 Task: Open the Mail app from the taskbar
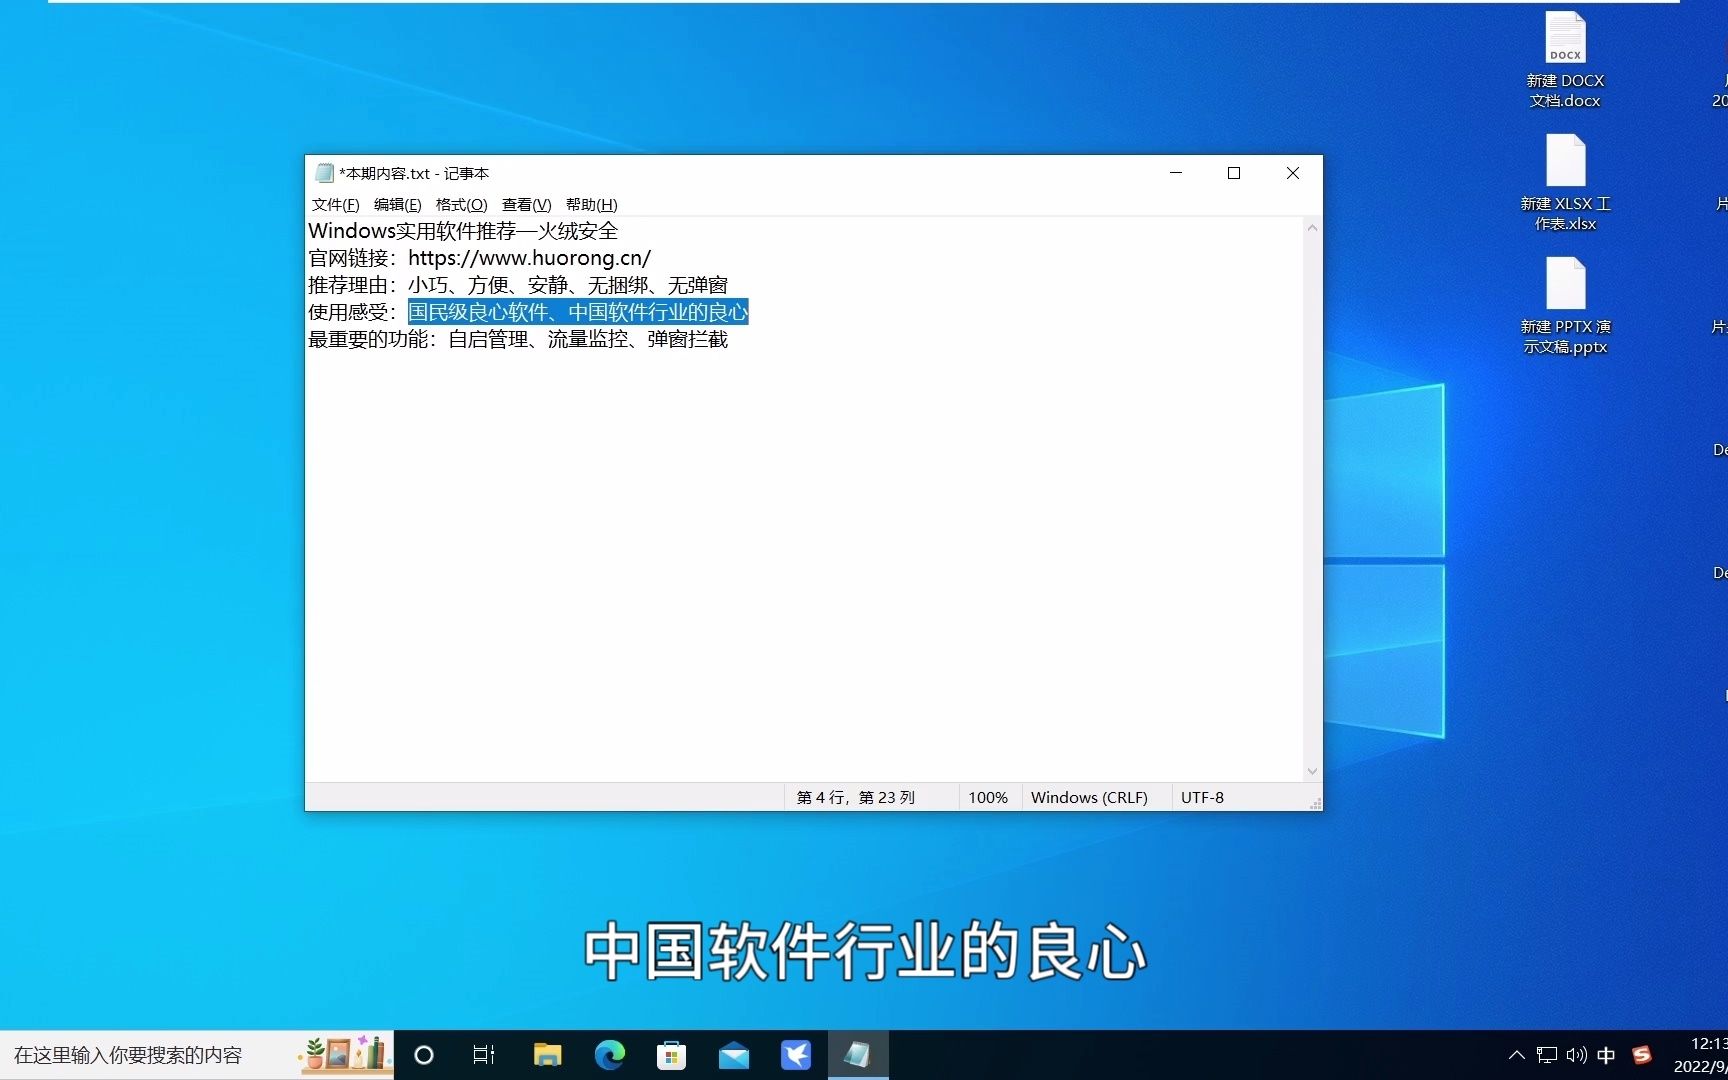coord(734,1055)
